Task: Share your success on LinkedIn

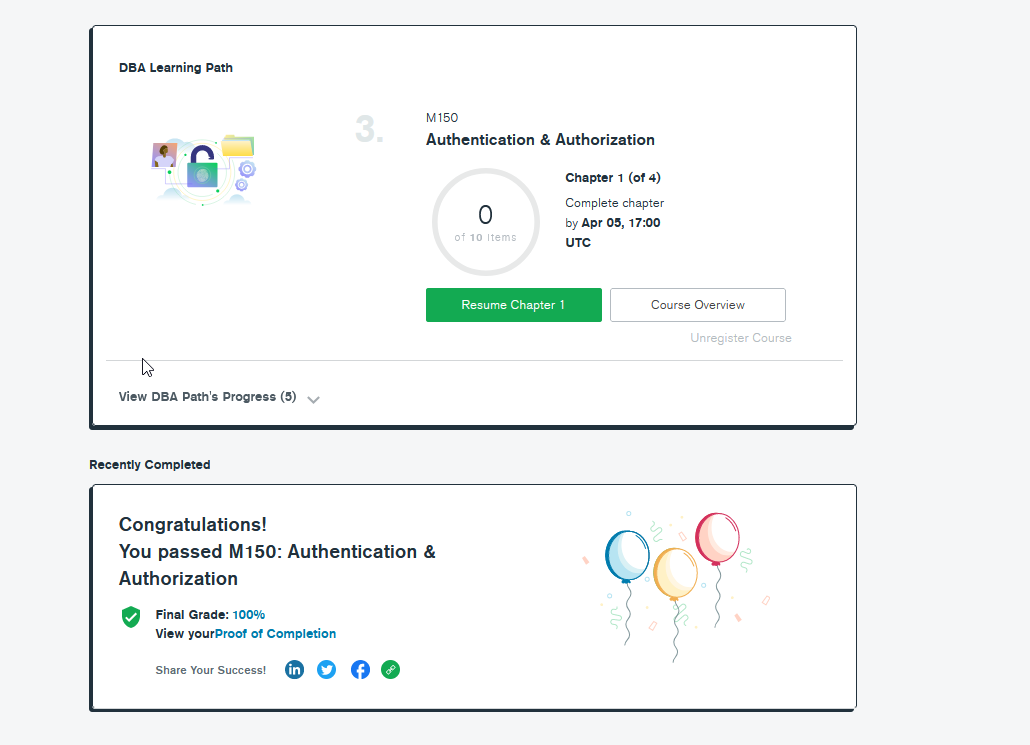Action: 294,669
